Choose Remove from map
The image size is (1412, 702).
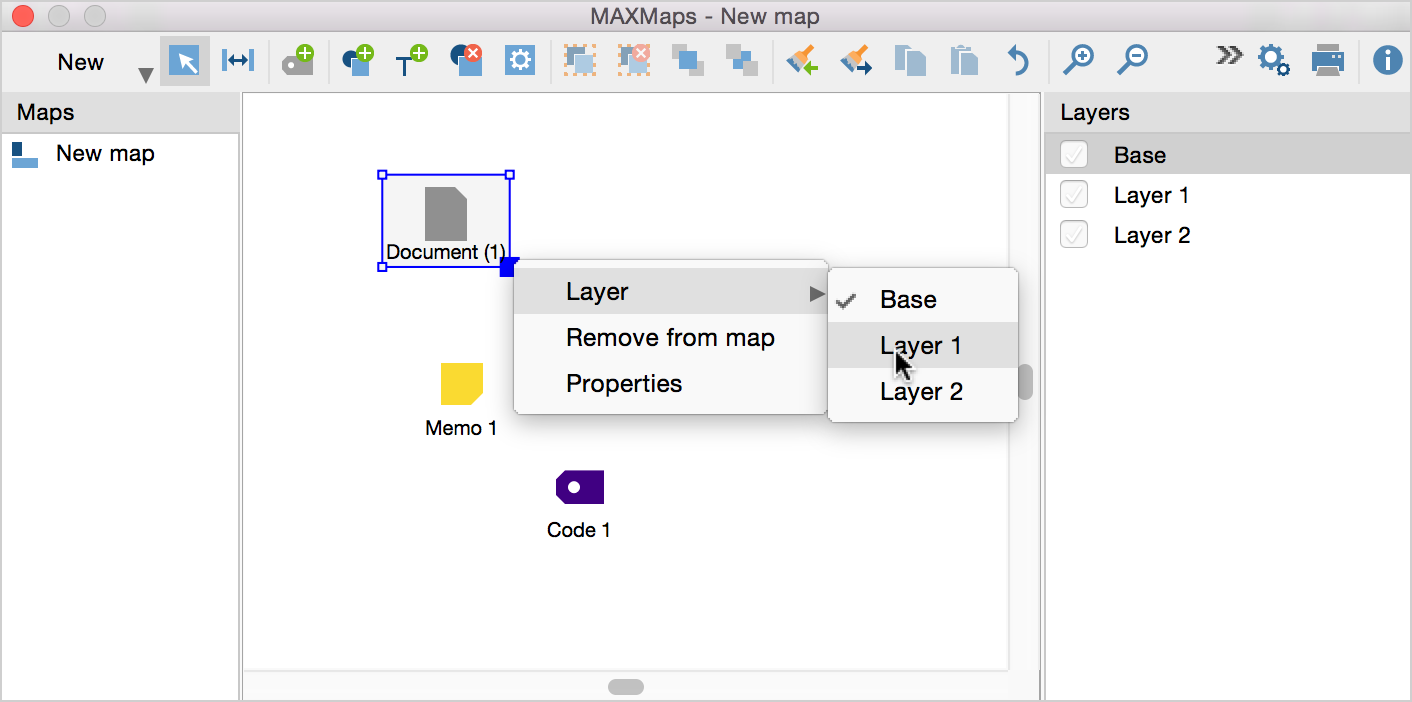coord(670,338)
